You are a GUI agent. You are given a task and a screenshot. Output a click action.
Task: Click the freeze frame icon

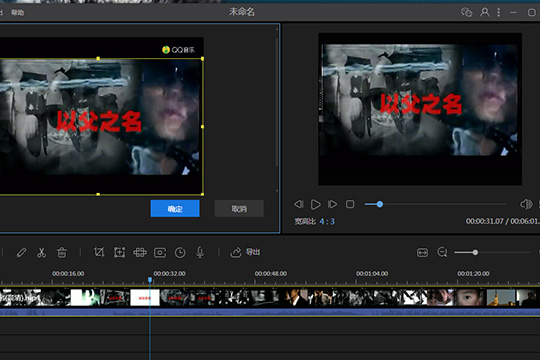click(160, 253)
